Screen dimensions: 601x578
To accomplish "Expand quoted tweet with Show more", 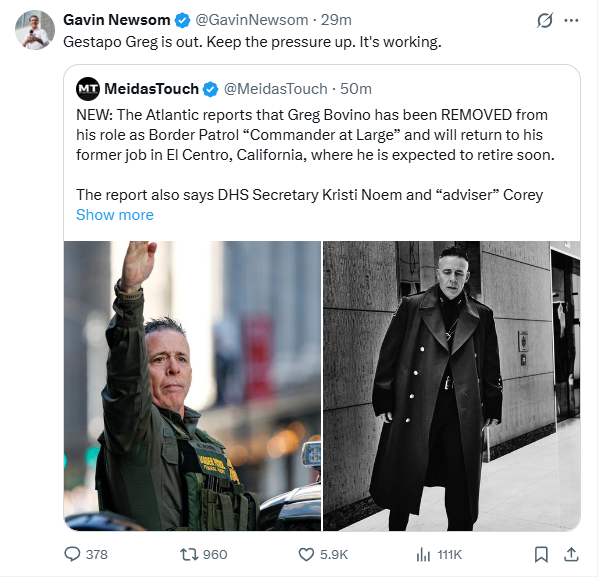I will pos(115,215).
